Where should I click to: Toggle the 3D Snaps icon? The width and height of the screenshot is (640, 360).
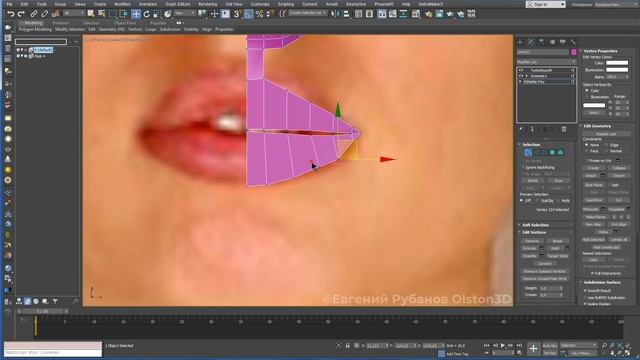click(x=237, y=14)
